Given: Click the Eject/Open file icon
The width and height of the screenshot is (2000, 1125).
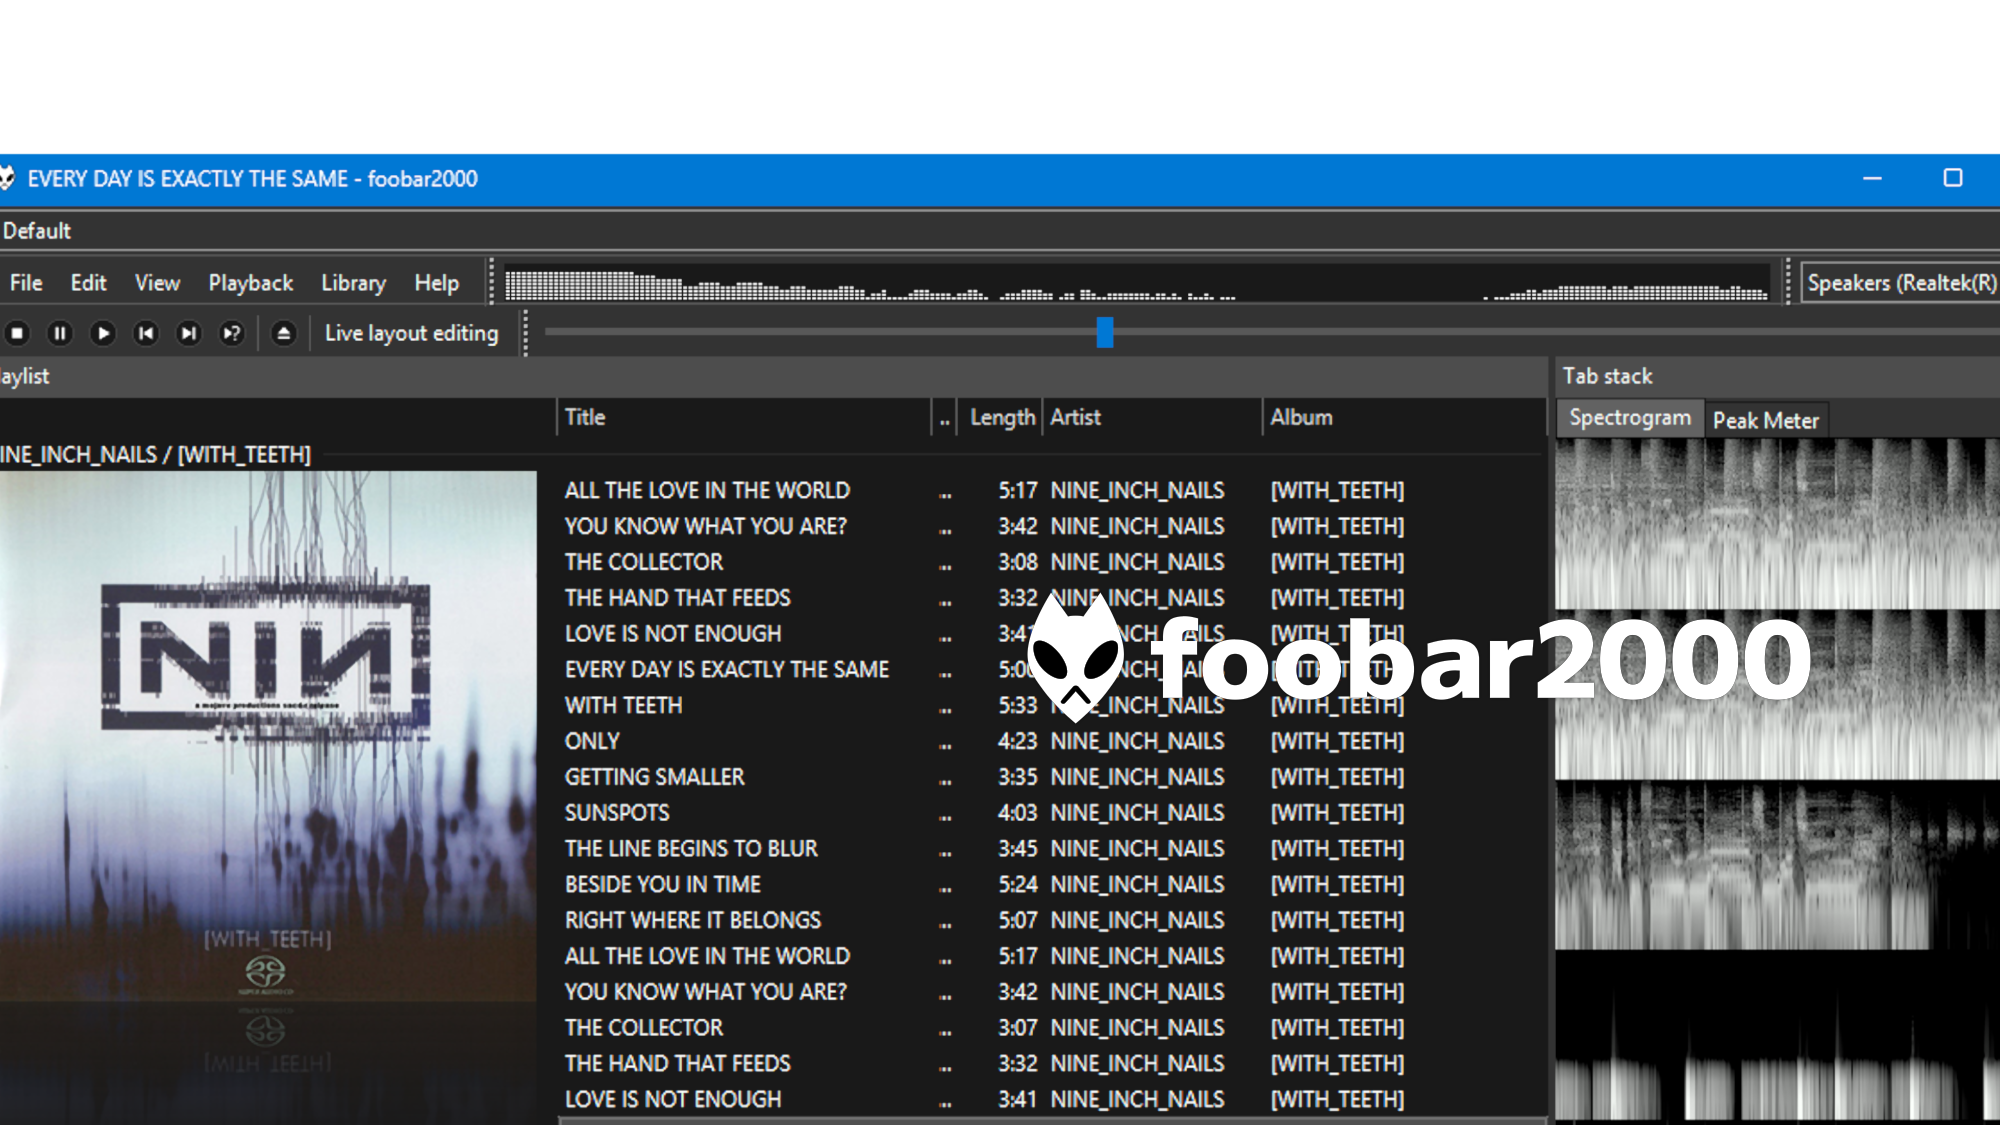Looking at the screenshot, I should [x=284, y=333].
